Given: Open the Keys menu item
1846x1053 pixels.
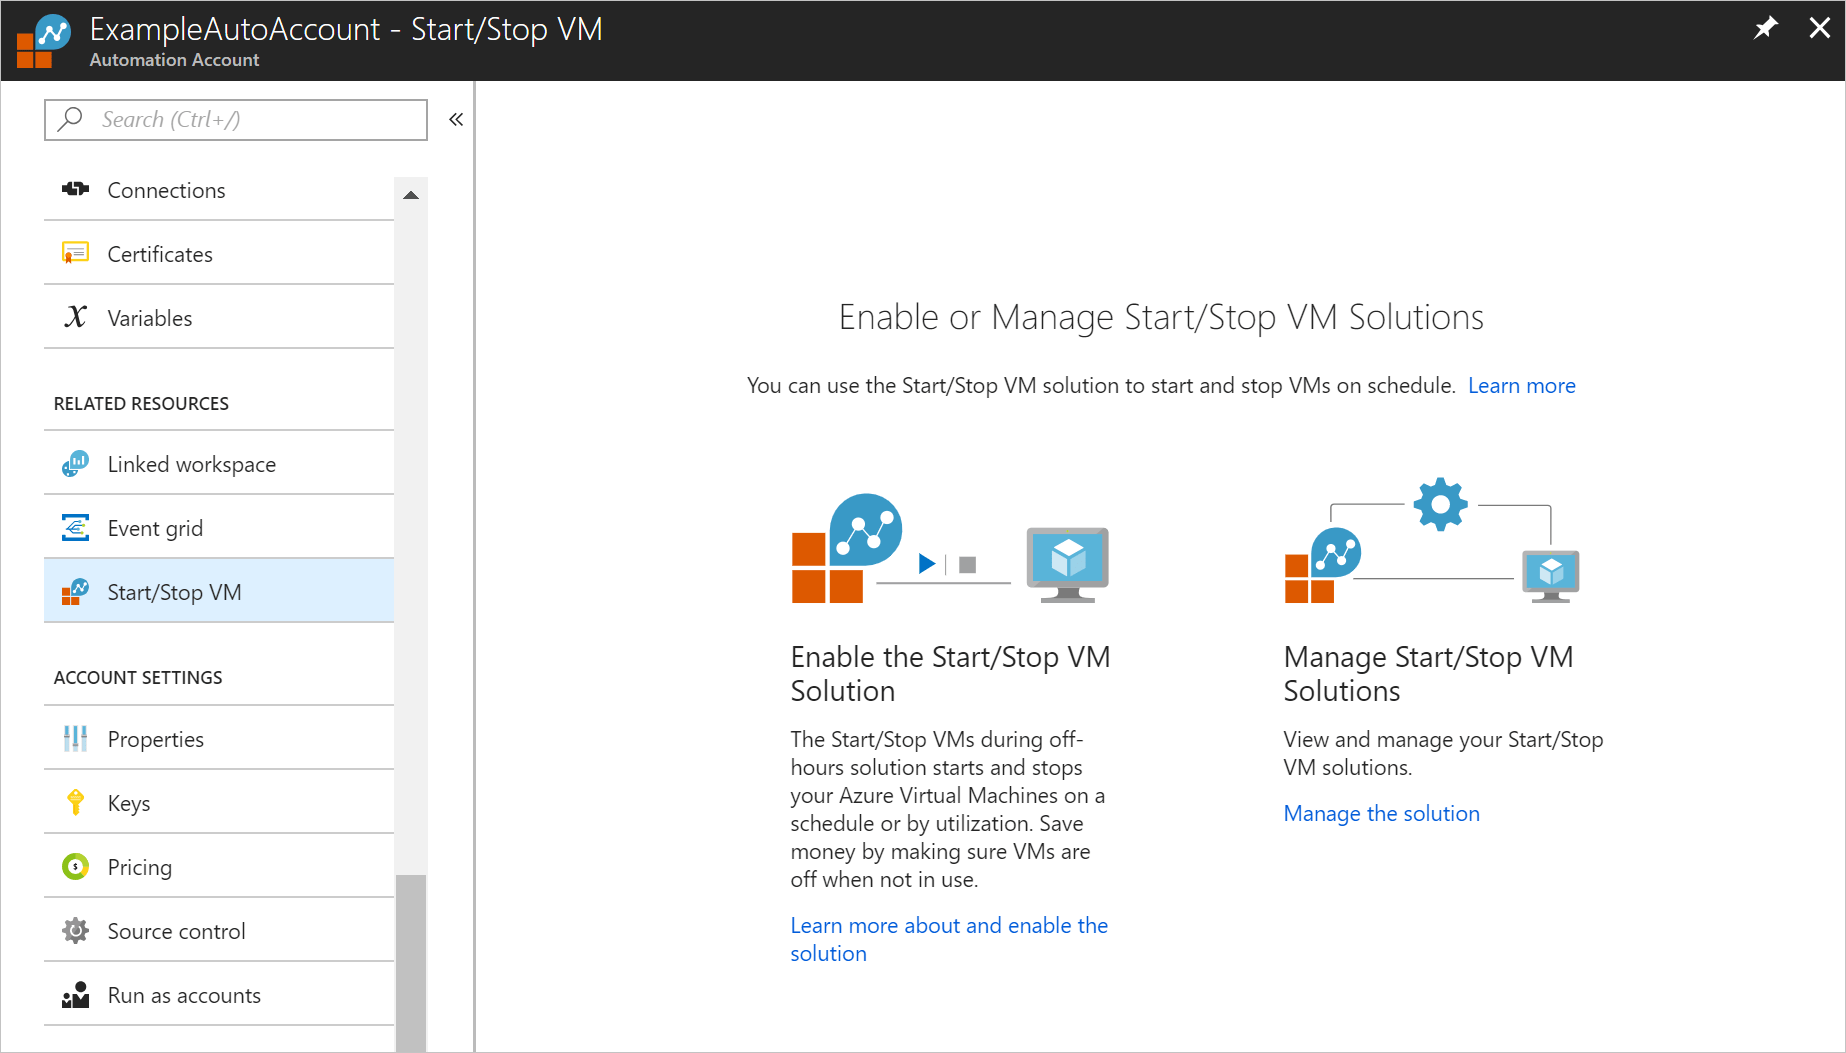Looking at the screenshot, I should point(219,803).
